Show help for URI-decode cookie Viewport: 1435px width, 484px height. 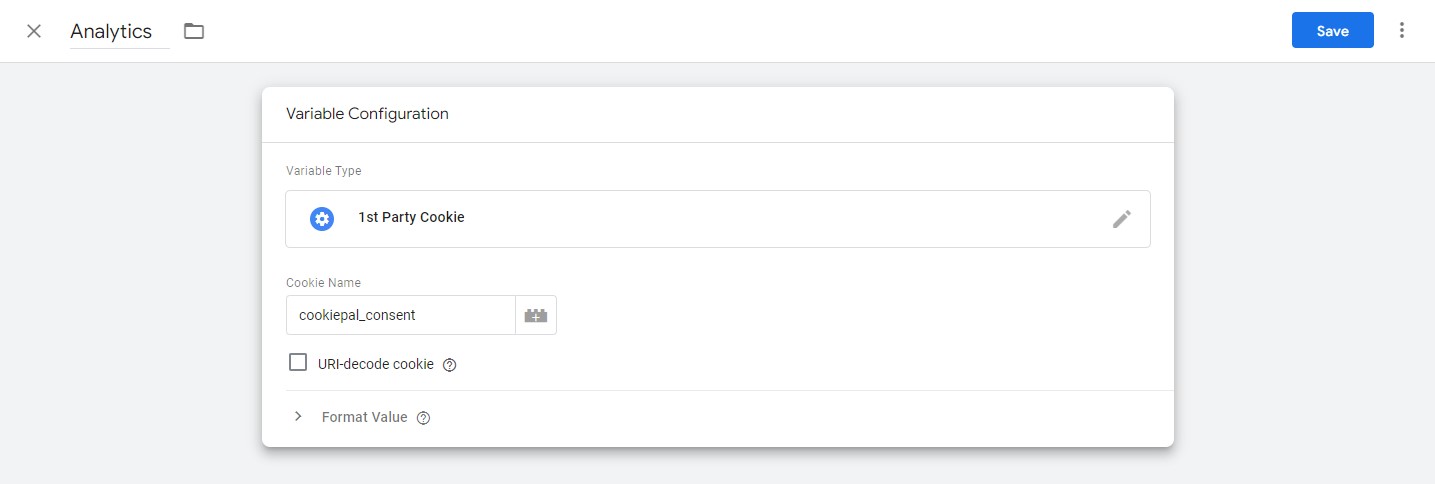coord(450,365)
